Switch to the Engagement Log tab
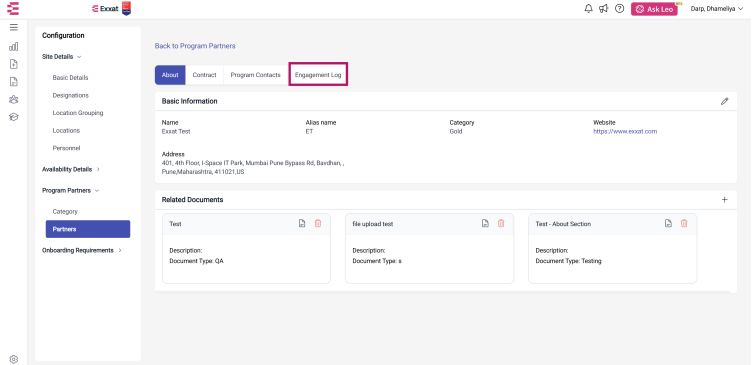752x365 pixels. pos(318,75)
